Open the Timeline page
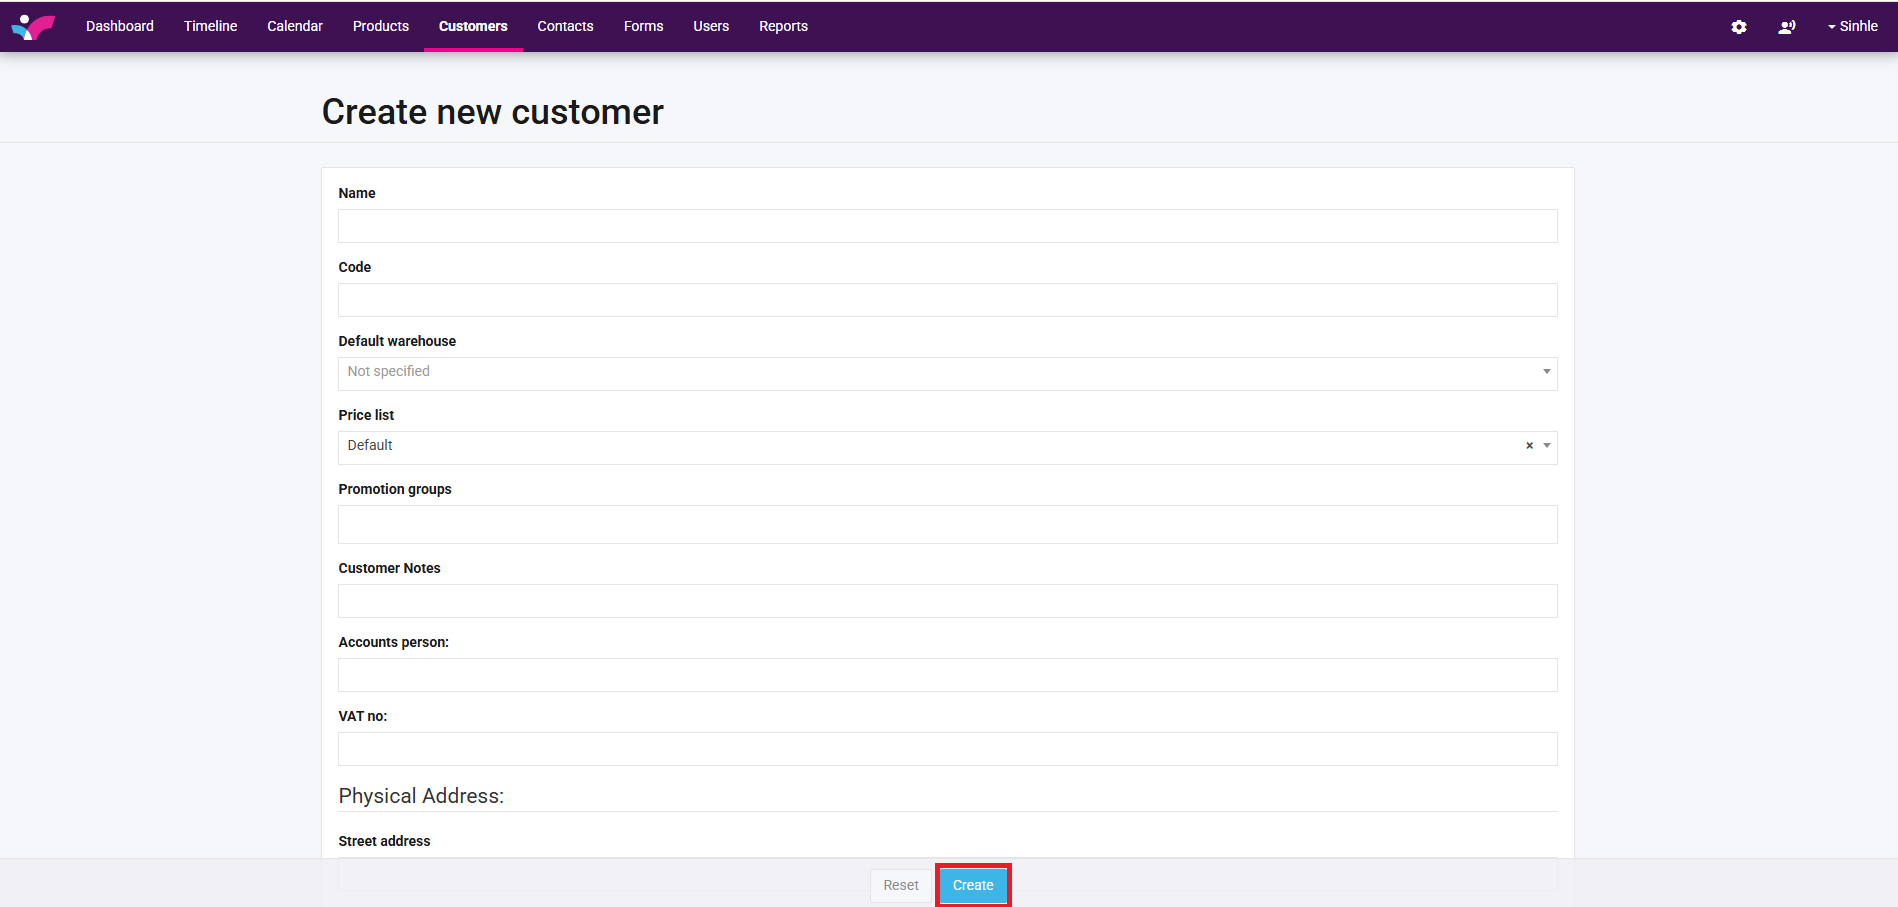Image resolution: width=1898 pixels, height=907 pixels. pos(210,26)
